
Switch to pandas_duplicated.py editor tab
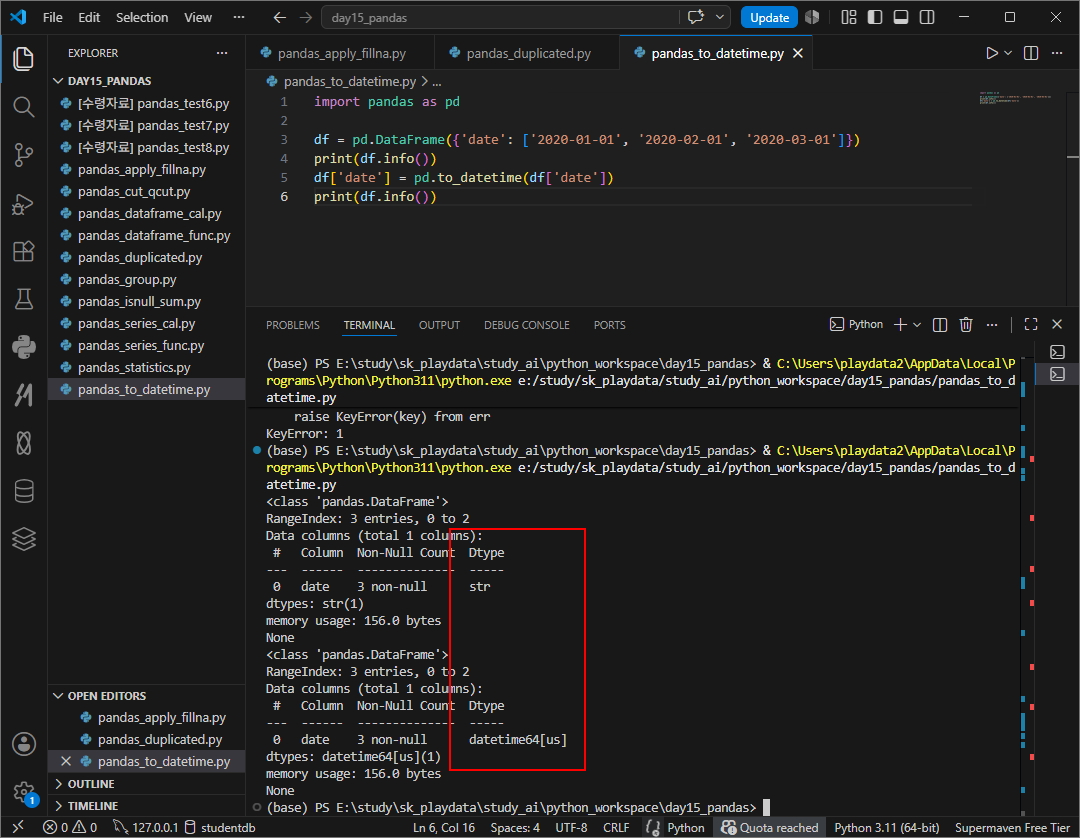tap(528, 53)
